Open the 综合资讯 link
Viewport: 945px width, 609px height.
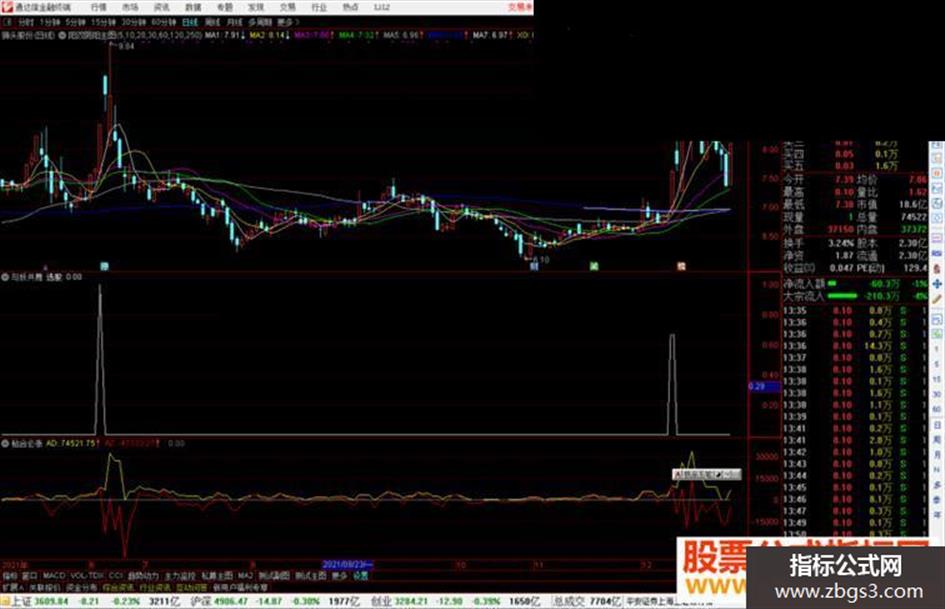pyautogui.click(x=118, y=587)
